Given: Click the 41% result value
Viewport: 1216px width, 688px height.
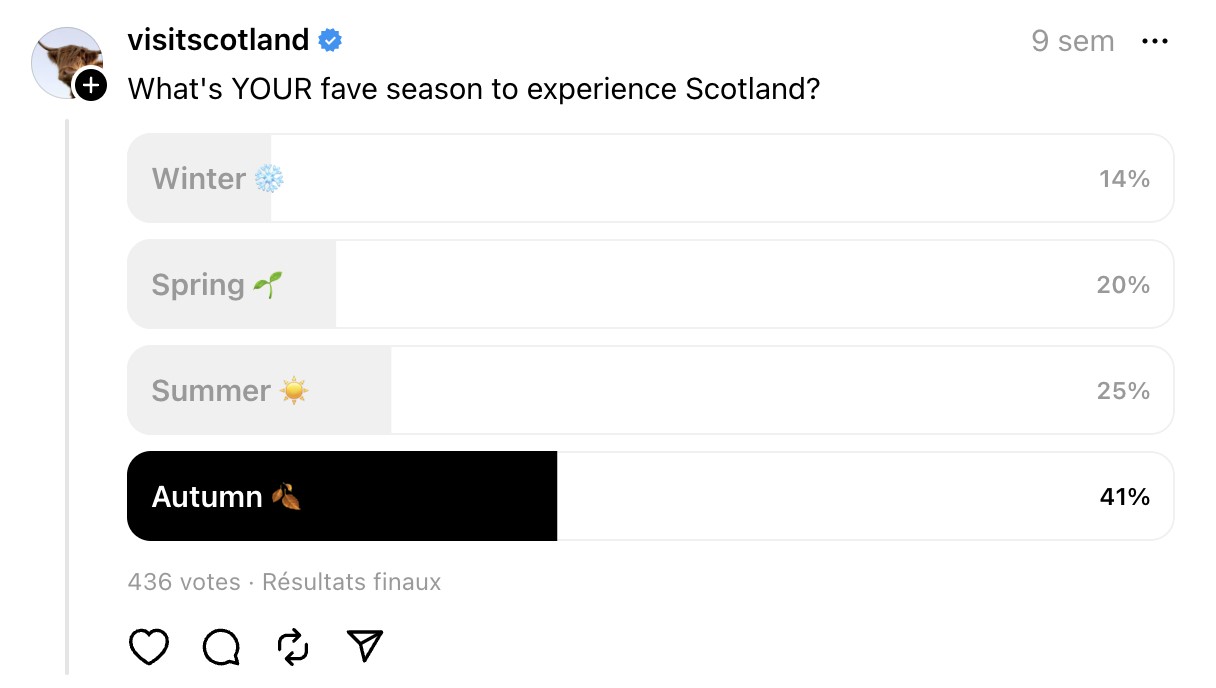Looking at the screenshot, I should pos(1124,497).
